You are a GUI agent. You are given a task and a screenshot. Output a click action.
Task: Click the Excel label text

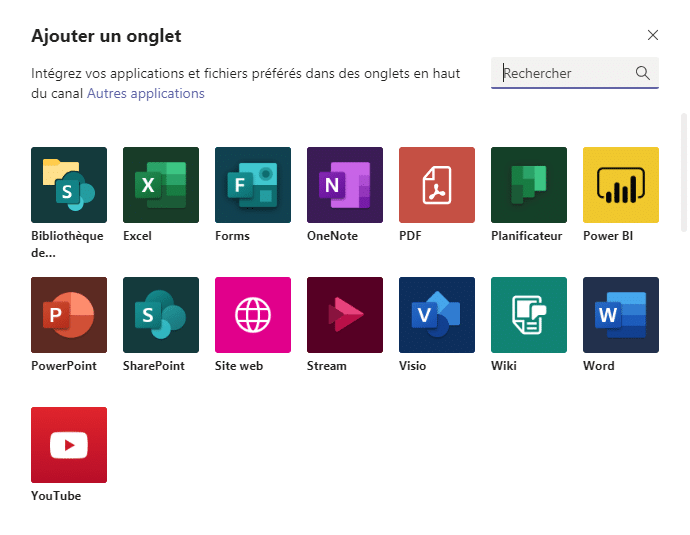(x=137, y=236)
